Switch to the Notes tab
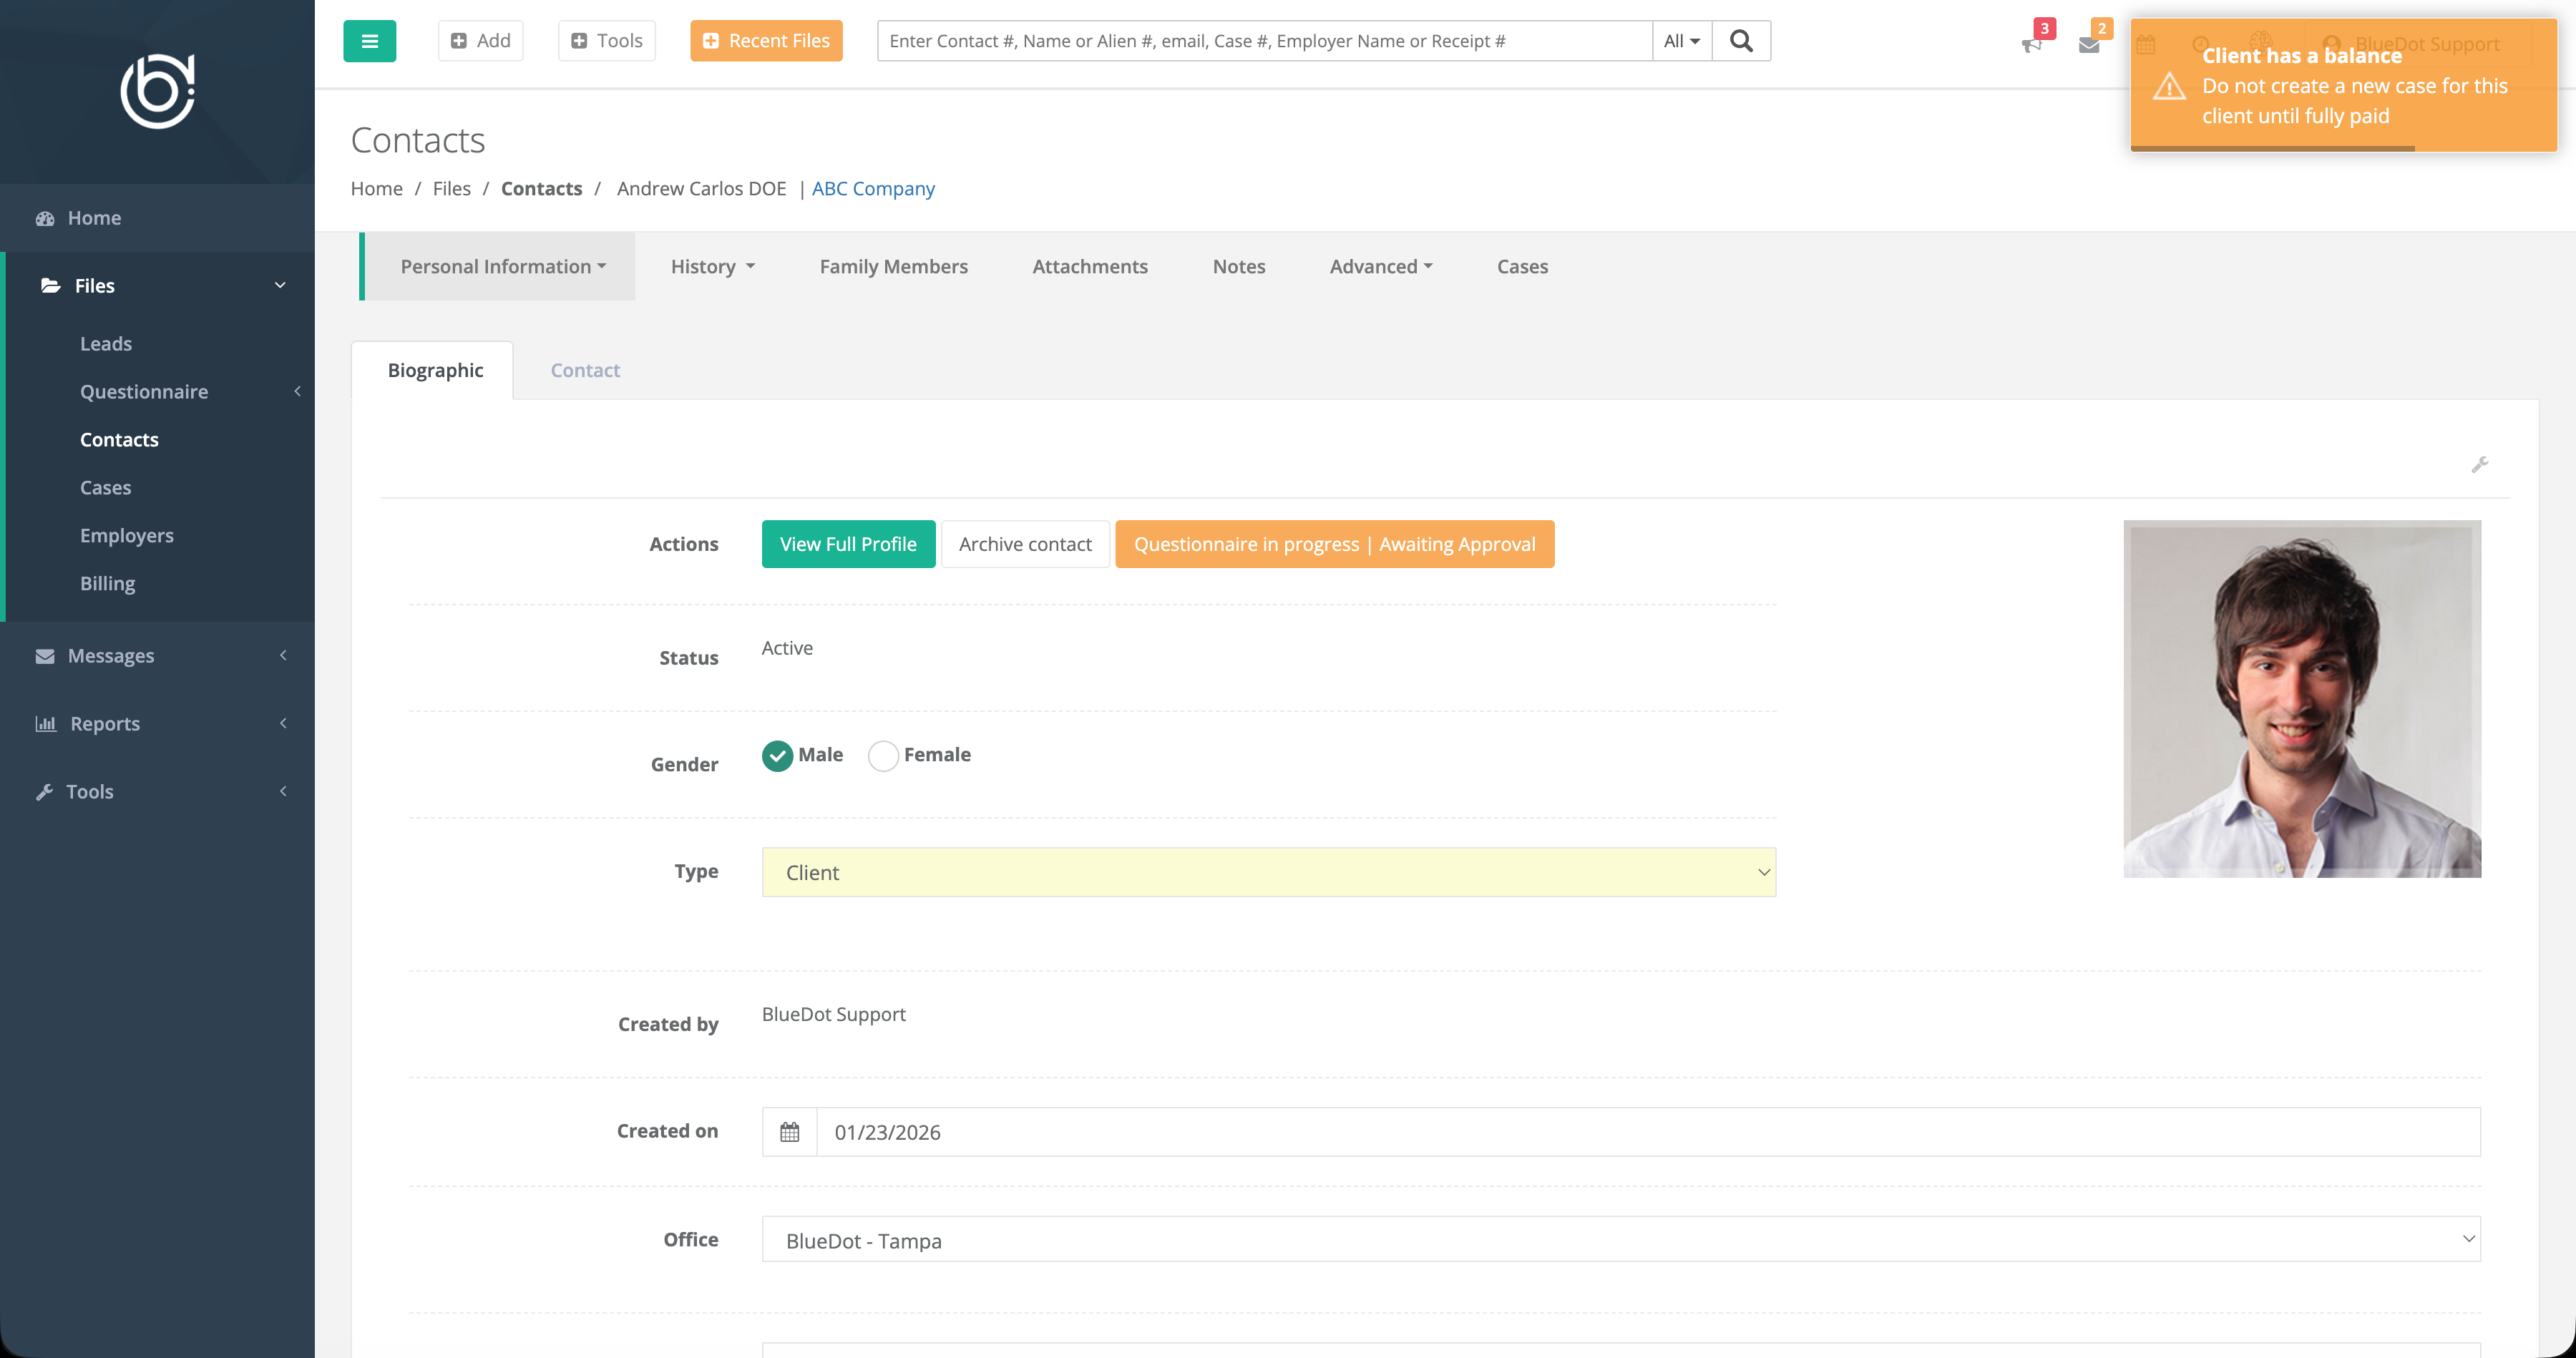Screen dimensions: 2576x1358 [1239, 267]
